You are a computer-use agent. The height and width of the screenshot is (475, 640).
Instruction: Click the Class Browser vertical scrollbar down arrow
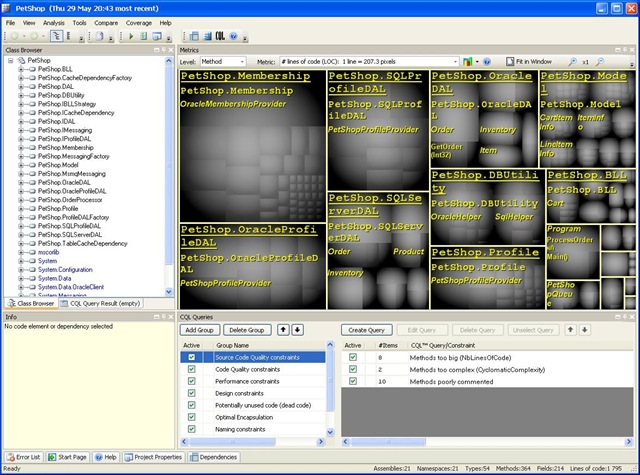[169, 292]
